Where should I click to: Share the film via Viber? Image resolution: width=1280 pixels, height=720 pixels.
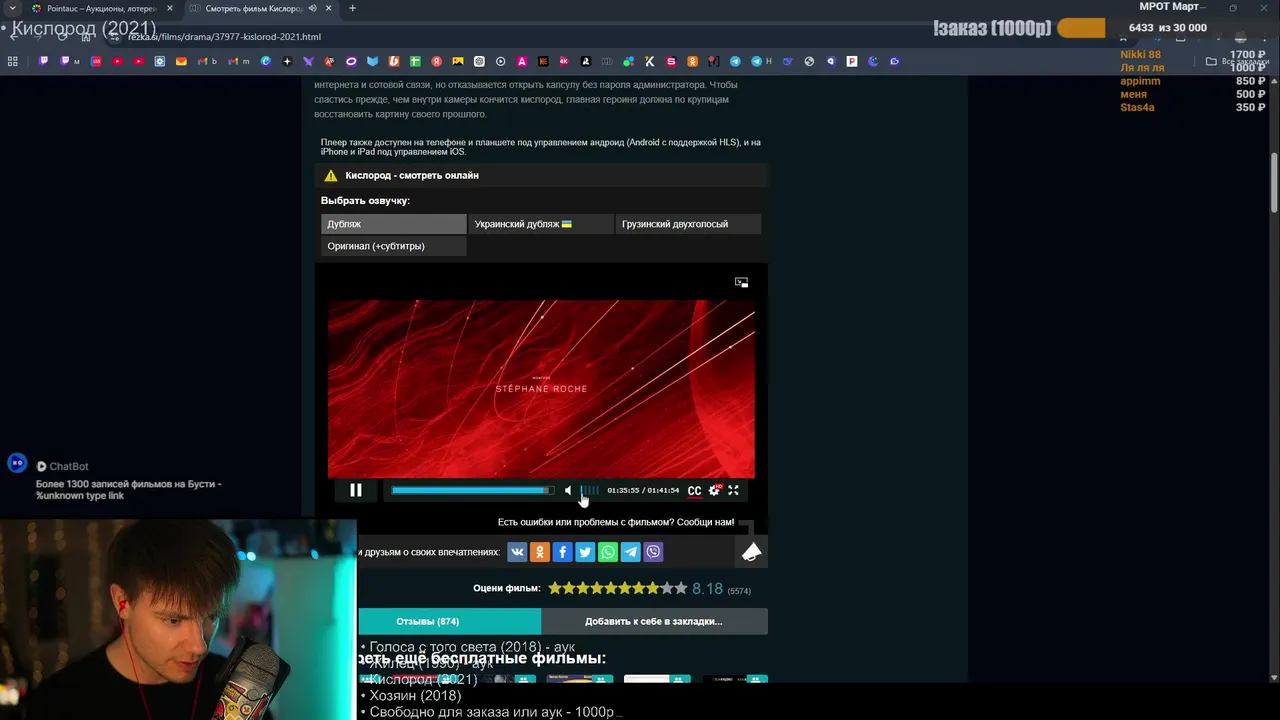tap(653, 552)
